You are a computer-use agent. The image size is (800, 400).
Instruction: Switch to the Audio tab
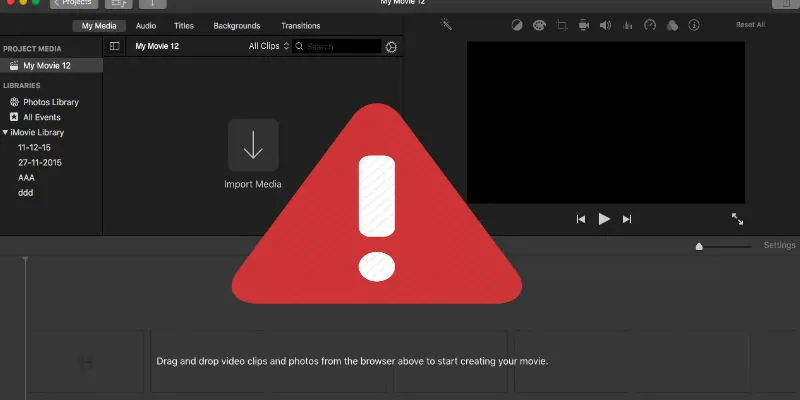click(146, 26)
